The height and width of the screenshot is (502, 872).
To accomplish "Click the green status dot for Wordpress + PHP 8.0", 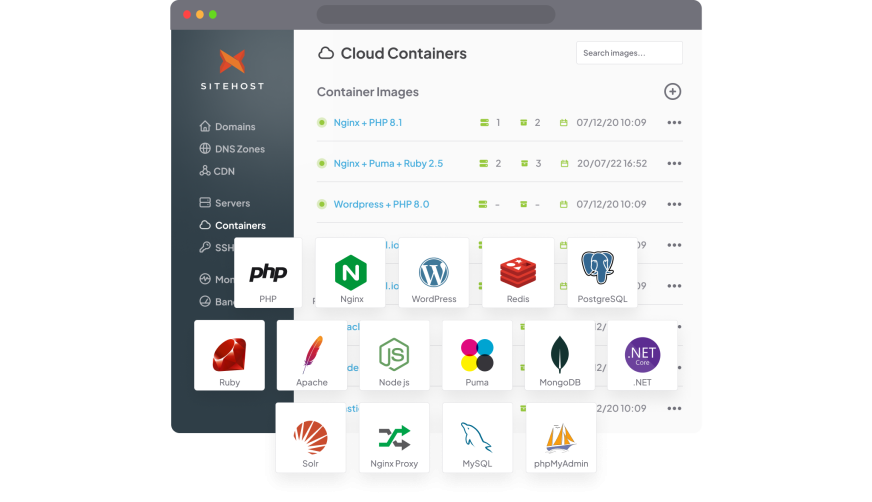I will (322, 205).
